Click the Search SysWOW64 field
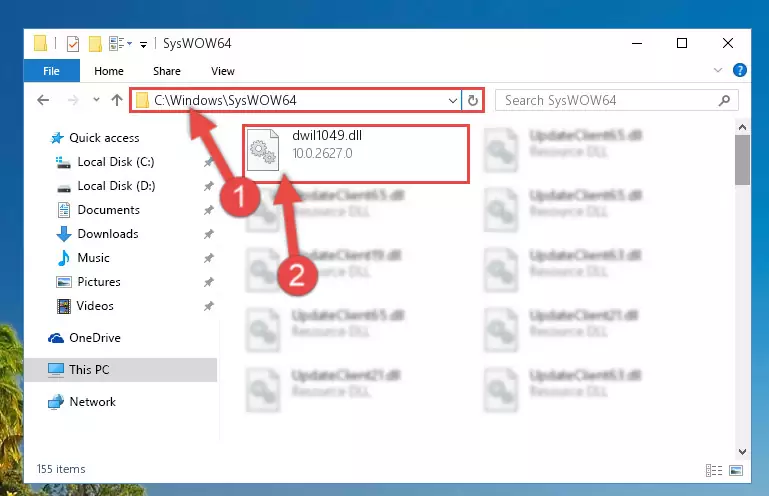 click(x=616, y=100)
